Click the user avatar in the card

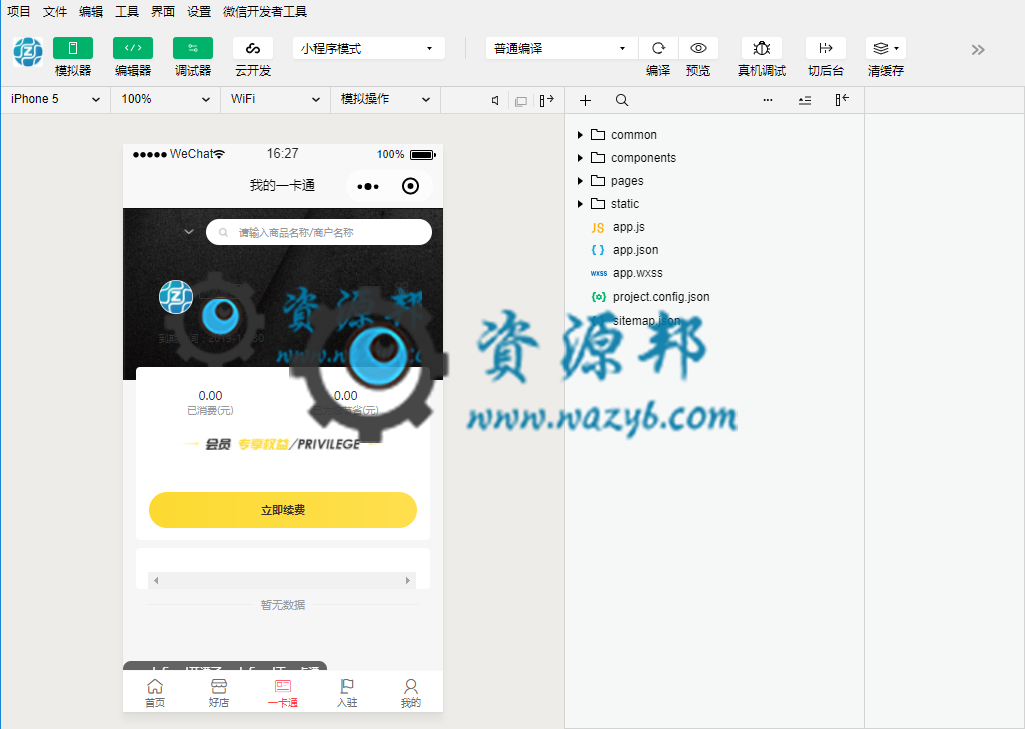point(176,297)
